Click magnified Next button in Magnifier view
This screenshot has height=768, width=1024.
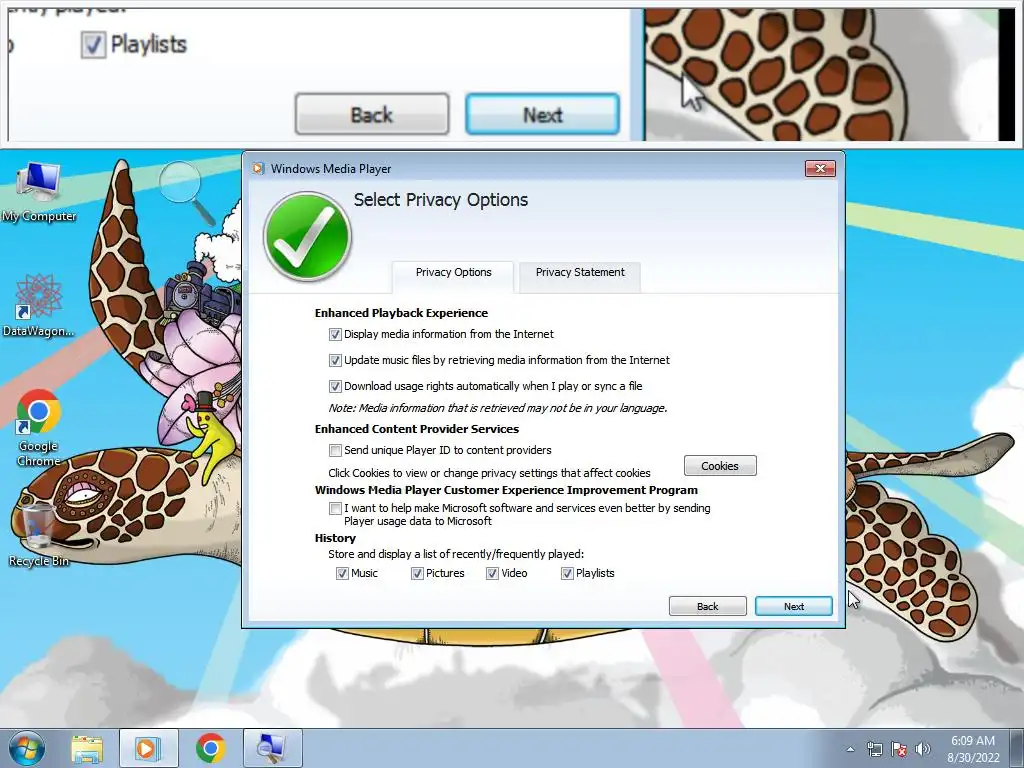pyautogui.click(x=542, y=114)
